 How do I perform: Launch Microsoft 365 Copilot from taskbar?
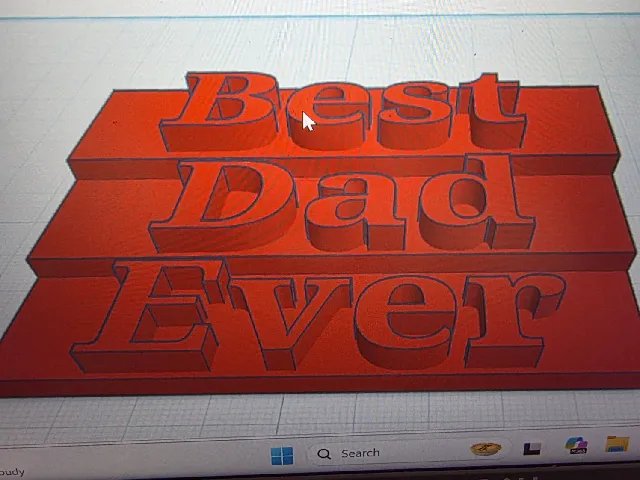pos(576,444)
